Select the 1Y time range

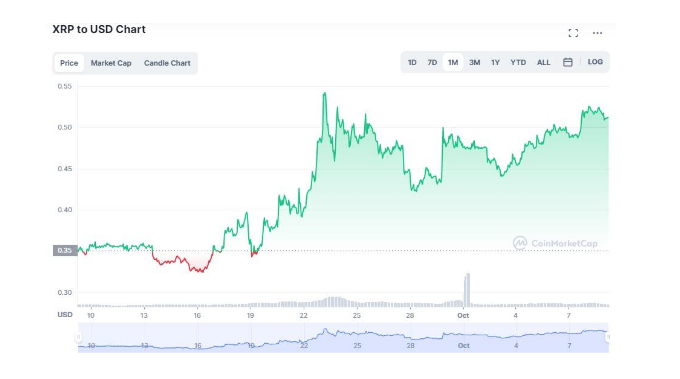click(496, 62)
